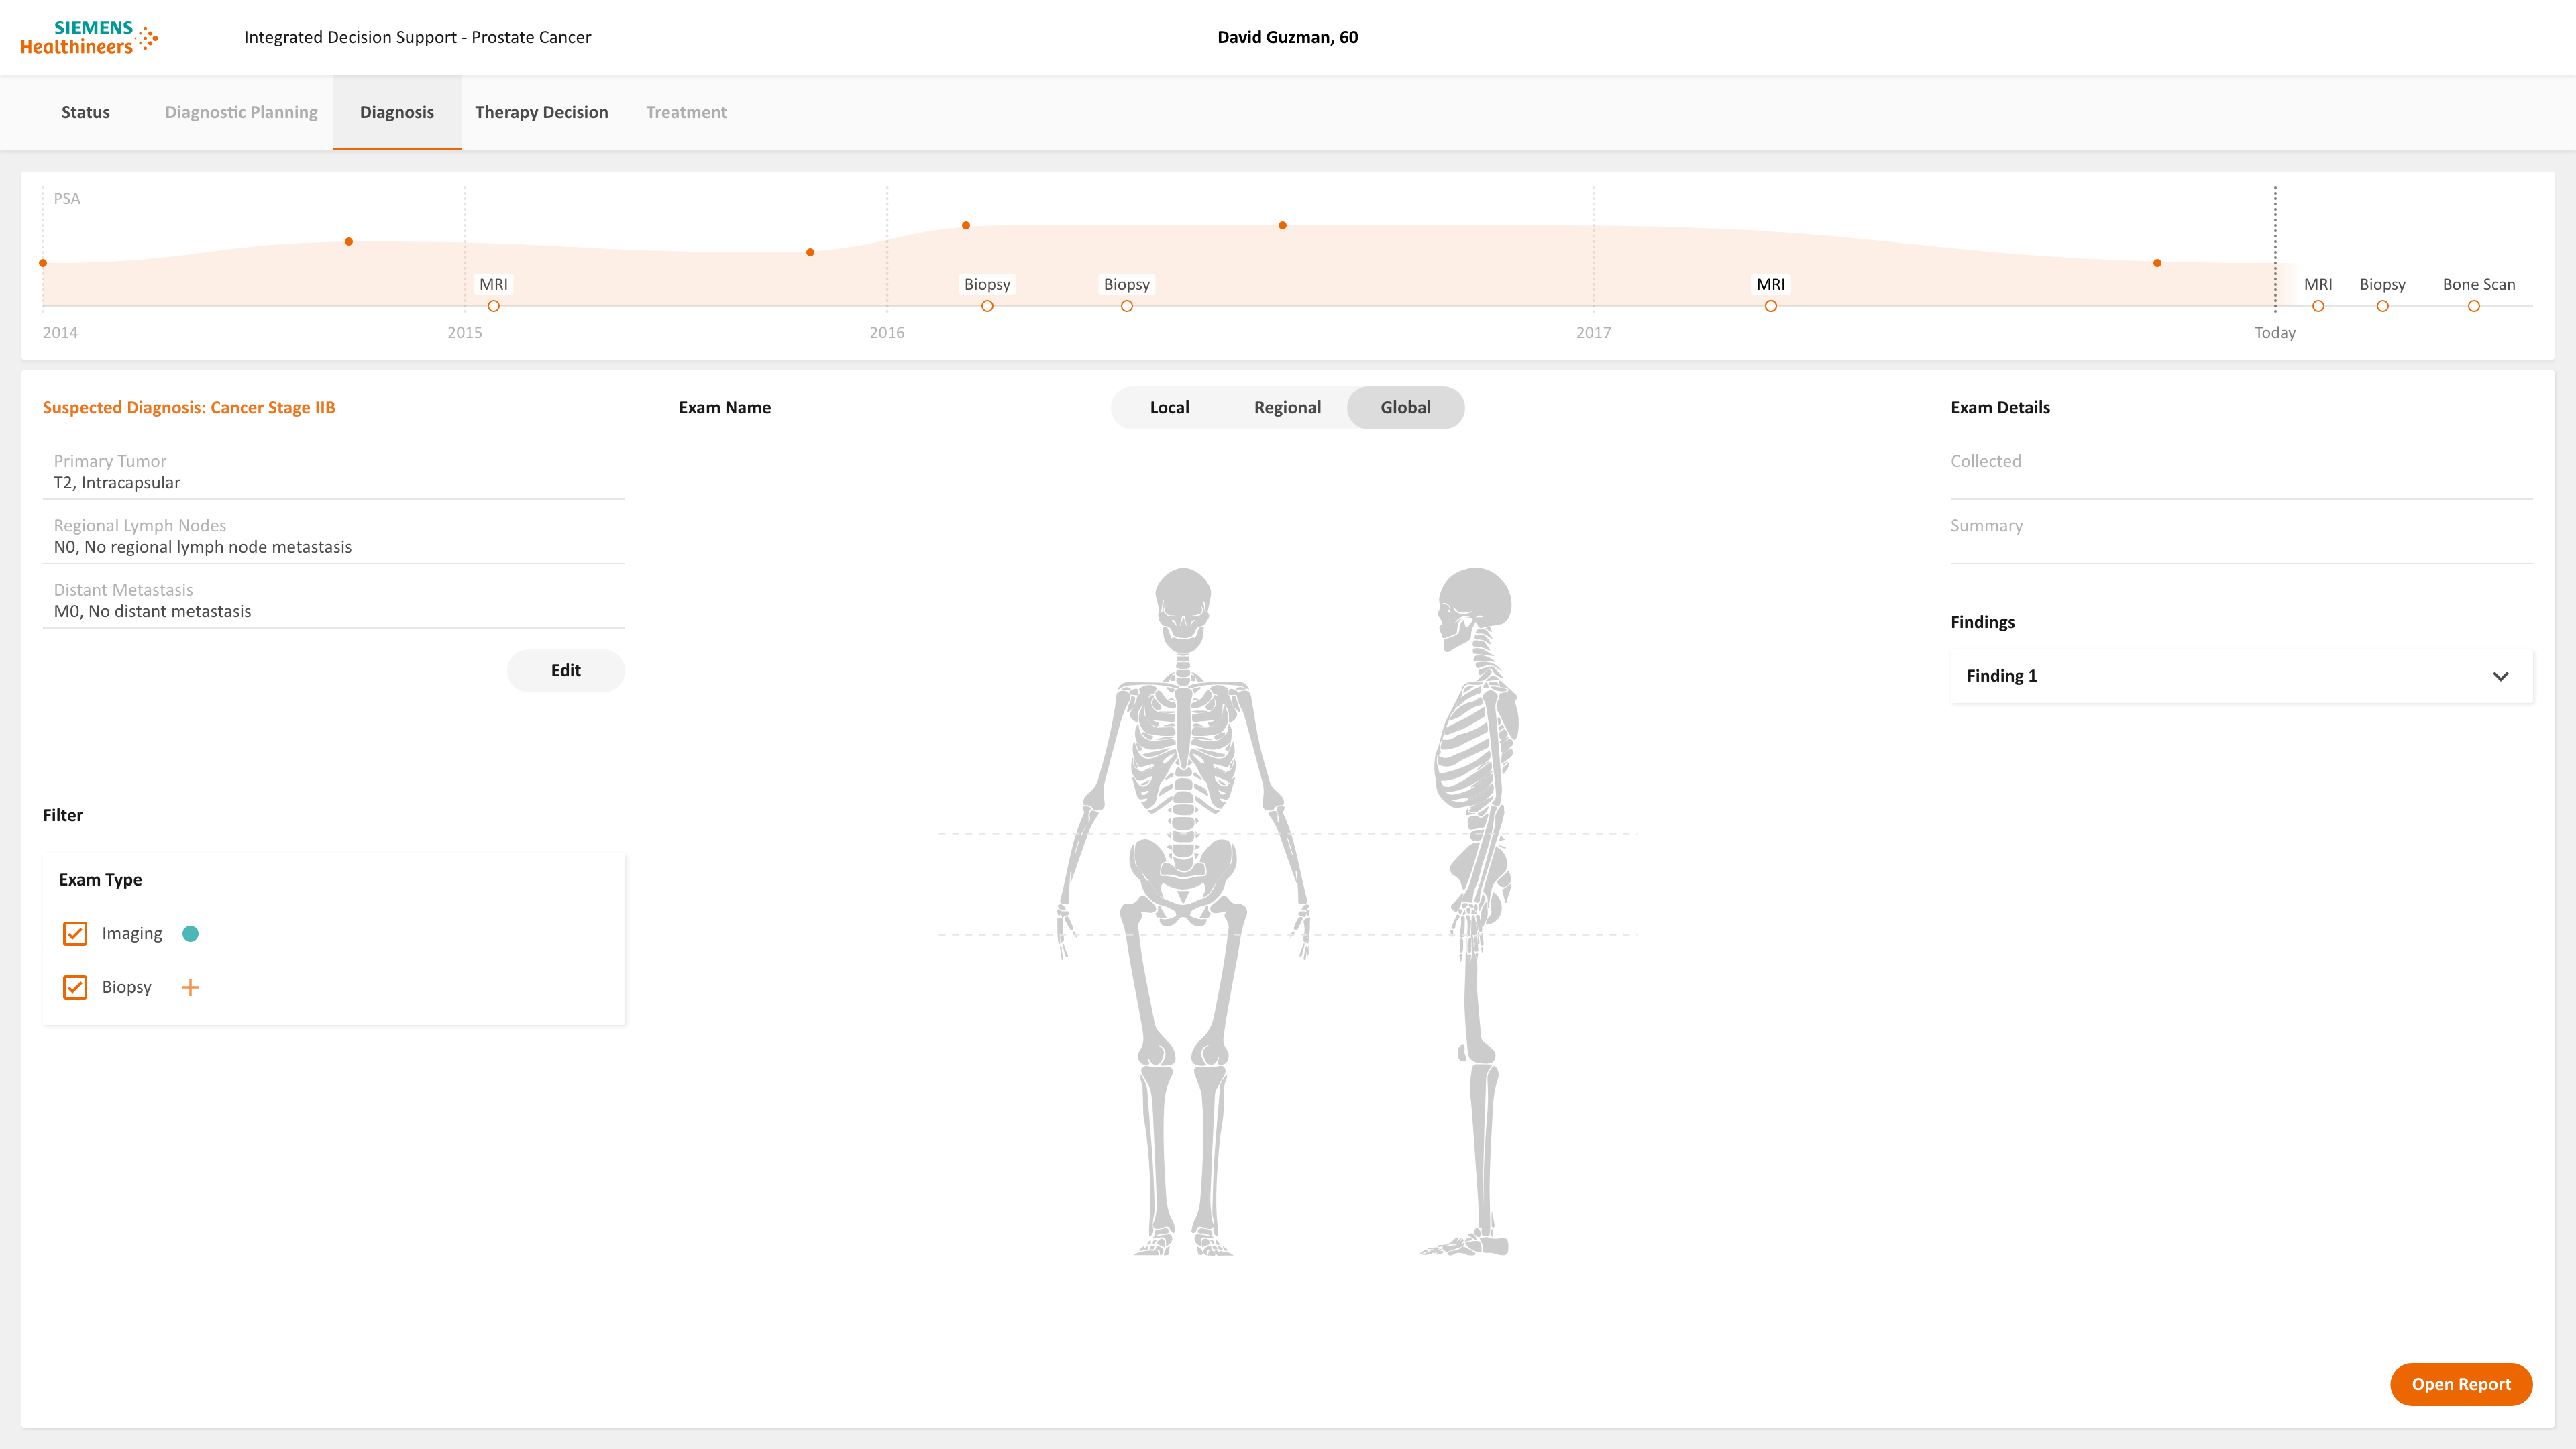Select the Global view toggle
Screen dimensions: 2576x1449
point(1405,407)
